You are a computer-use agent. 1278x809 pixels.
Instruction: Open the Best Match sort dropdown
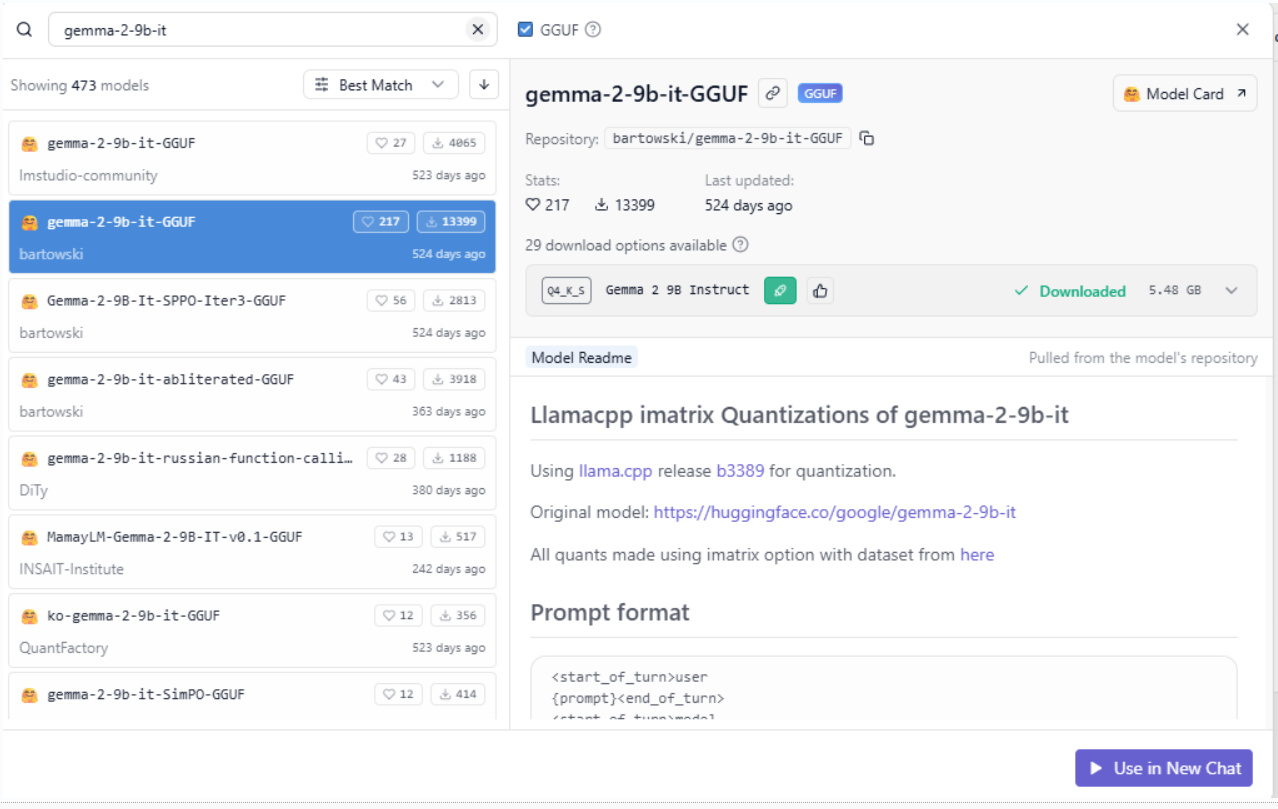pos(380,85)
